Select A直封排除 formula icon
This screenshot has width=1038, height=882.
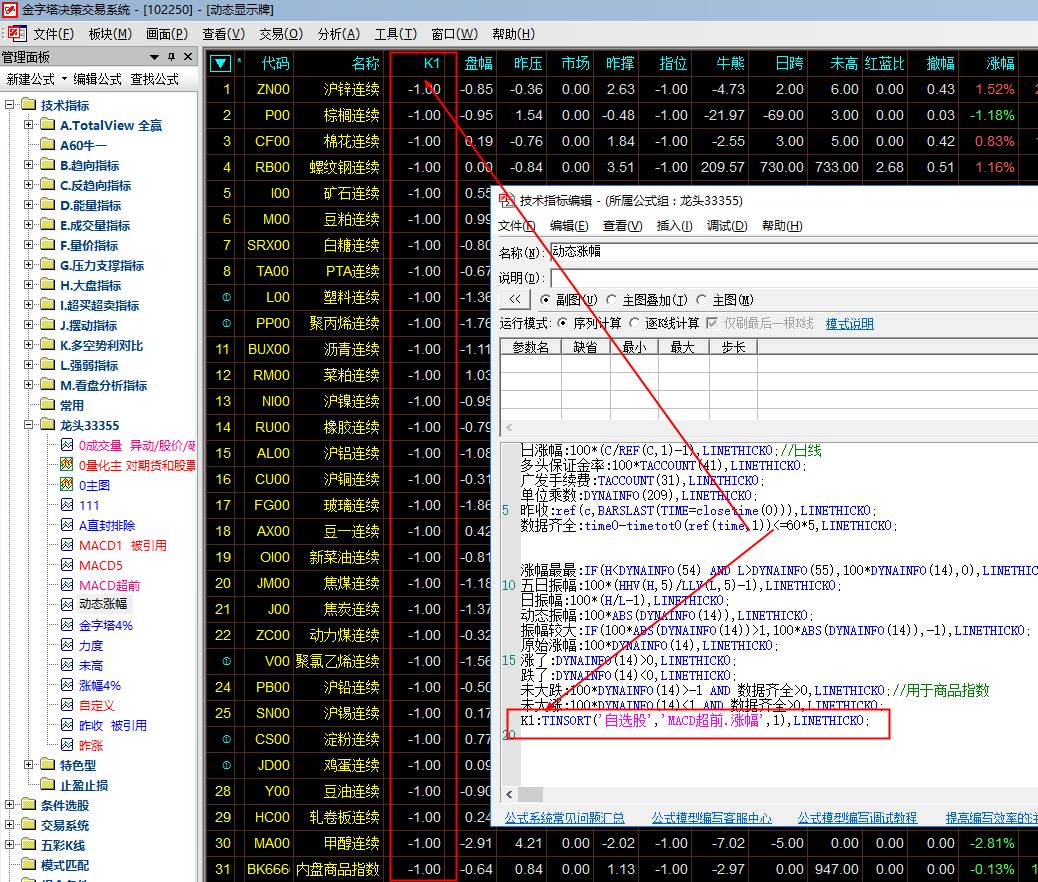[67, 525]
